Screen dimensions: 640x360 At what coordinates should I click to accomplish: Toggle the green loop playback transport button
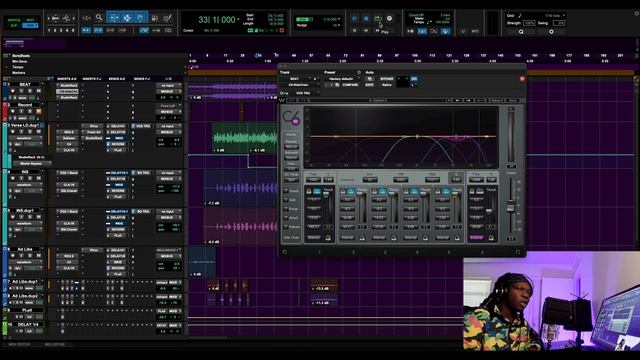click(378, 18)
